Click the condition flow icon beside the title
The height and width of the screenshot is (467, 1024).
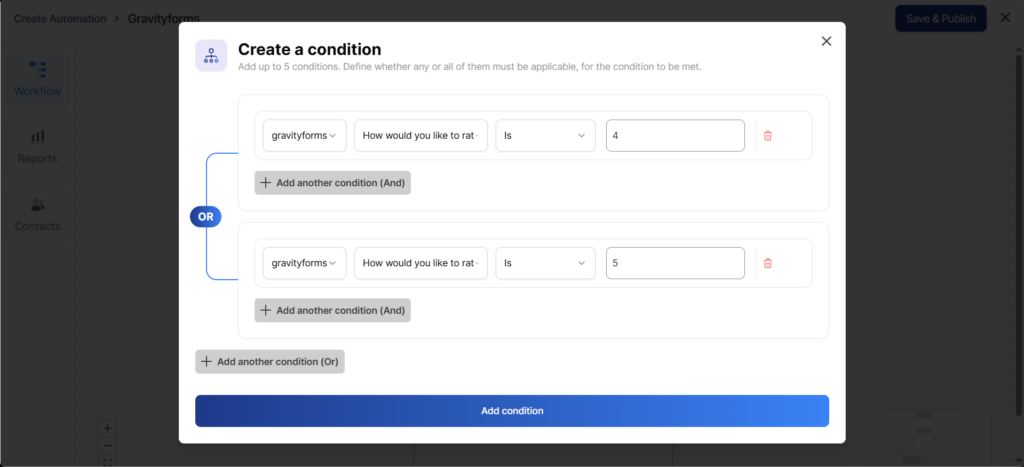[211, 56]
